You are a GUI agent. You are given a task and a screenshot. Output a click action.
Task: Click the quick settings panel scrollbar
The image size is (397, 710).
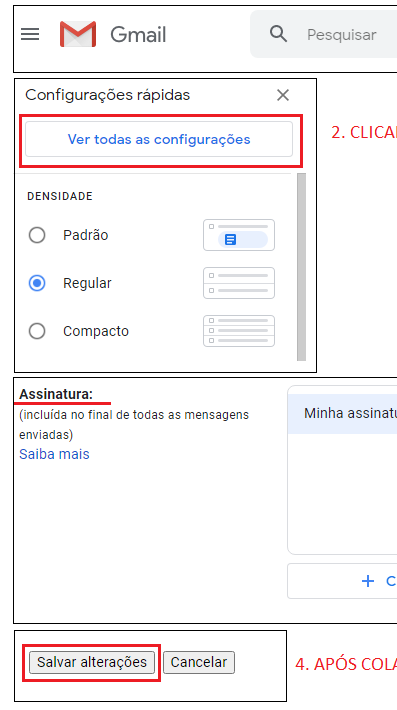click(x=301, y=267)
